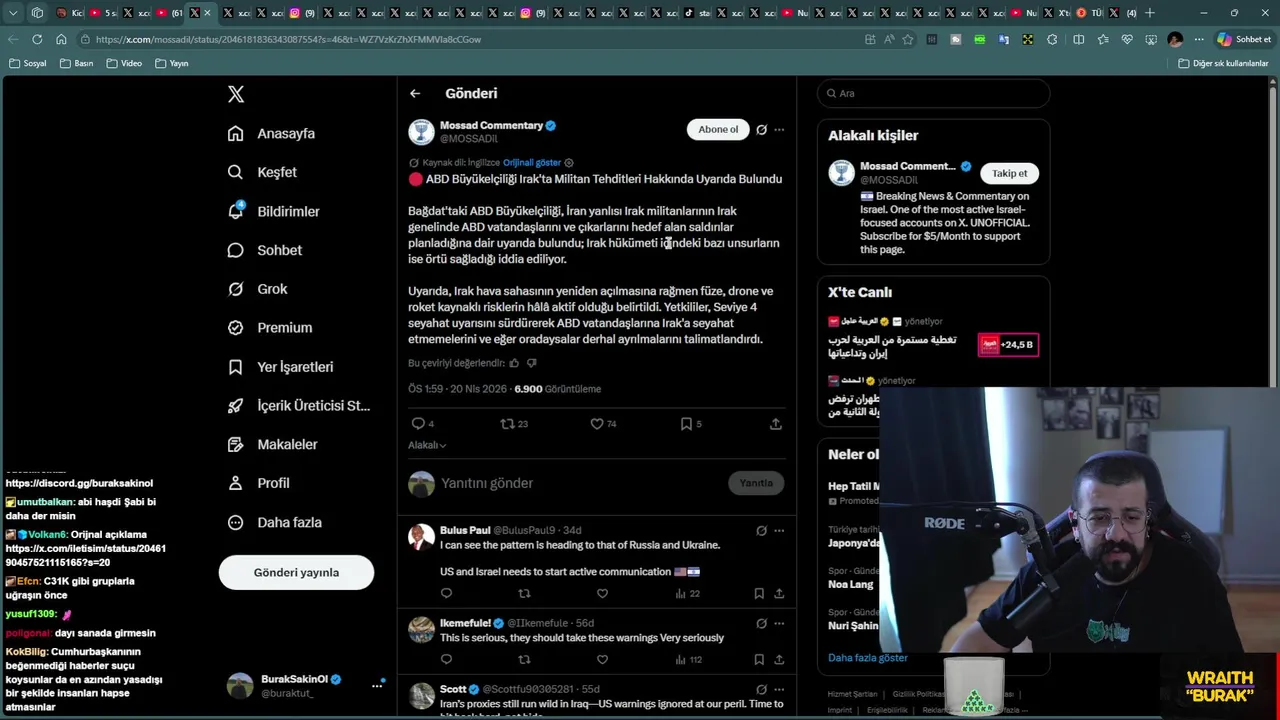Image resolution: width=1280 pixels, height=720 pixels.
Task: Open Basın bookmarks folder
Action: coord(77,63)
